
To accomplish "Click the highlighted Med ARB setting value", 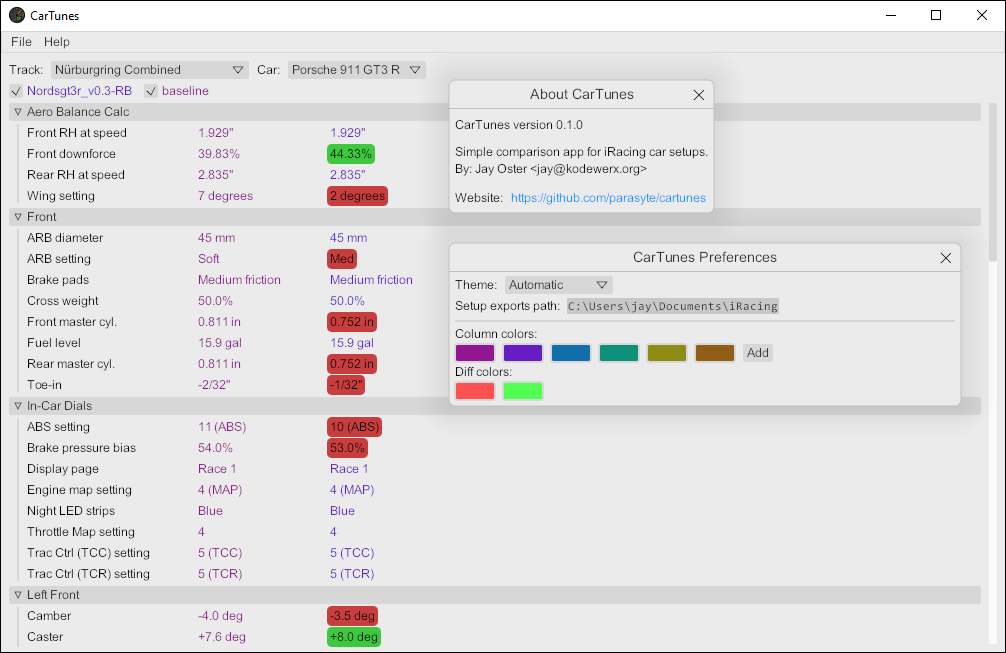I will click(x=342, y=259).
